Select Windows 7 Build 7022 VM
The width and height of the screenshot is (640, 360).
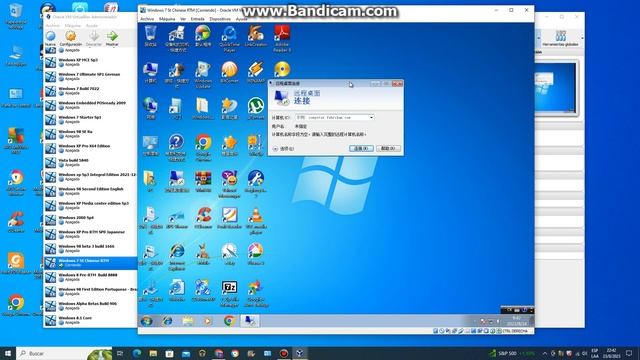90,91
